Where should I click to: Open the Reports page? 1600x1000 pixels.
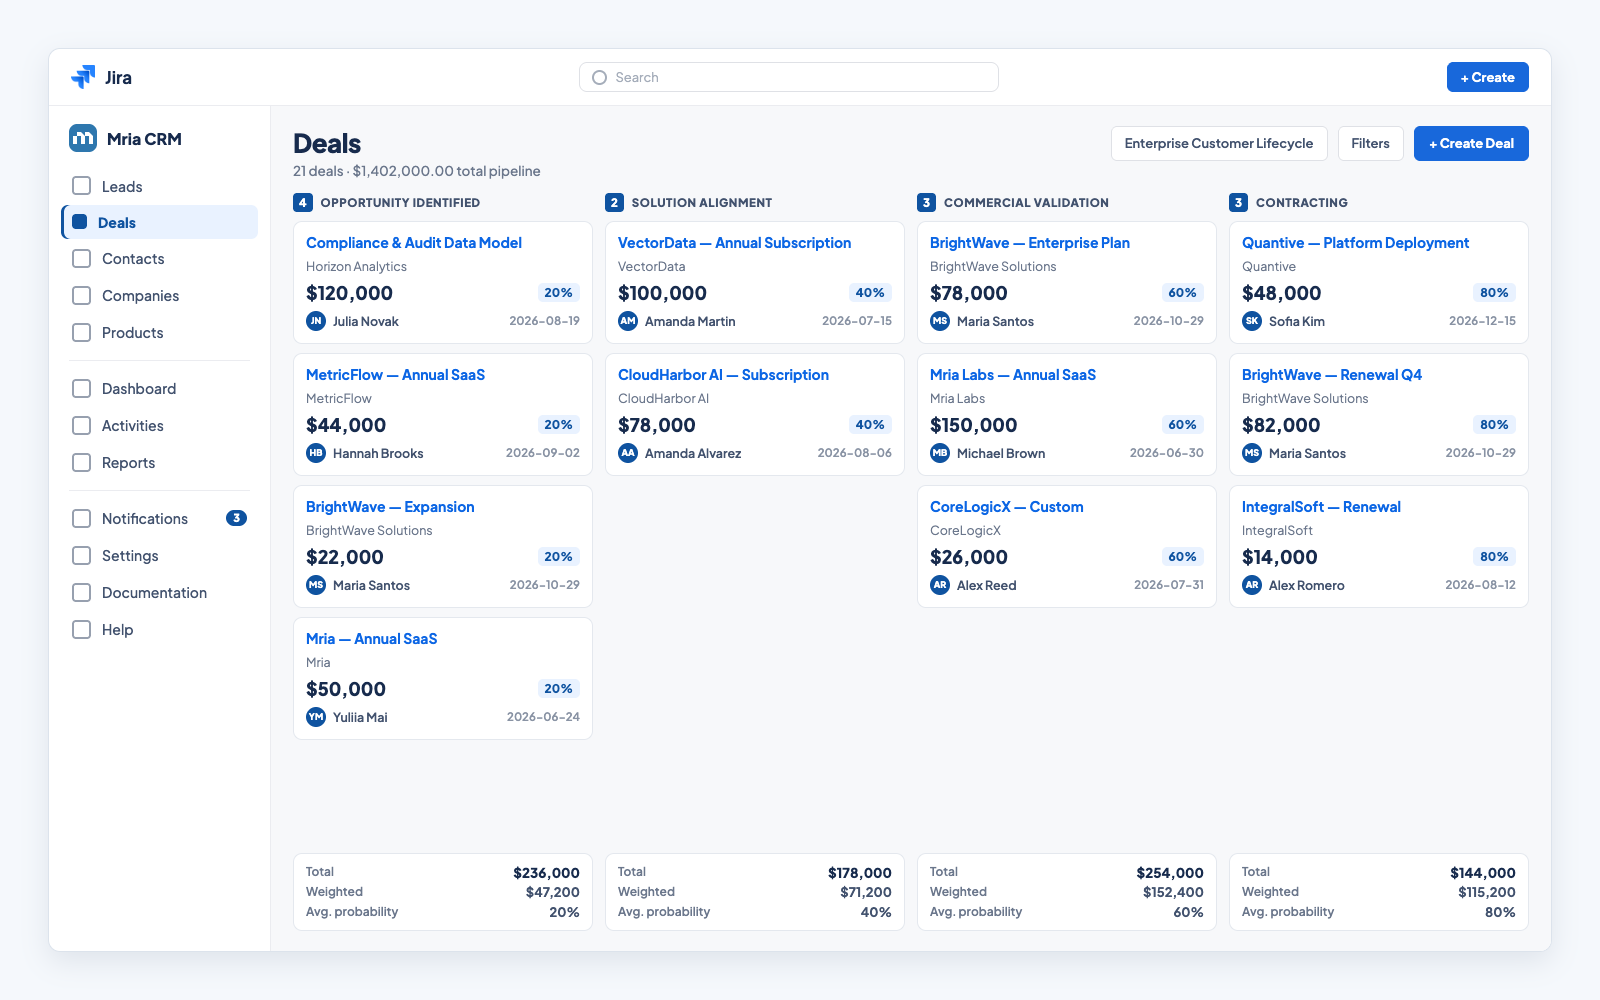point(160,462)
